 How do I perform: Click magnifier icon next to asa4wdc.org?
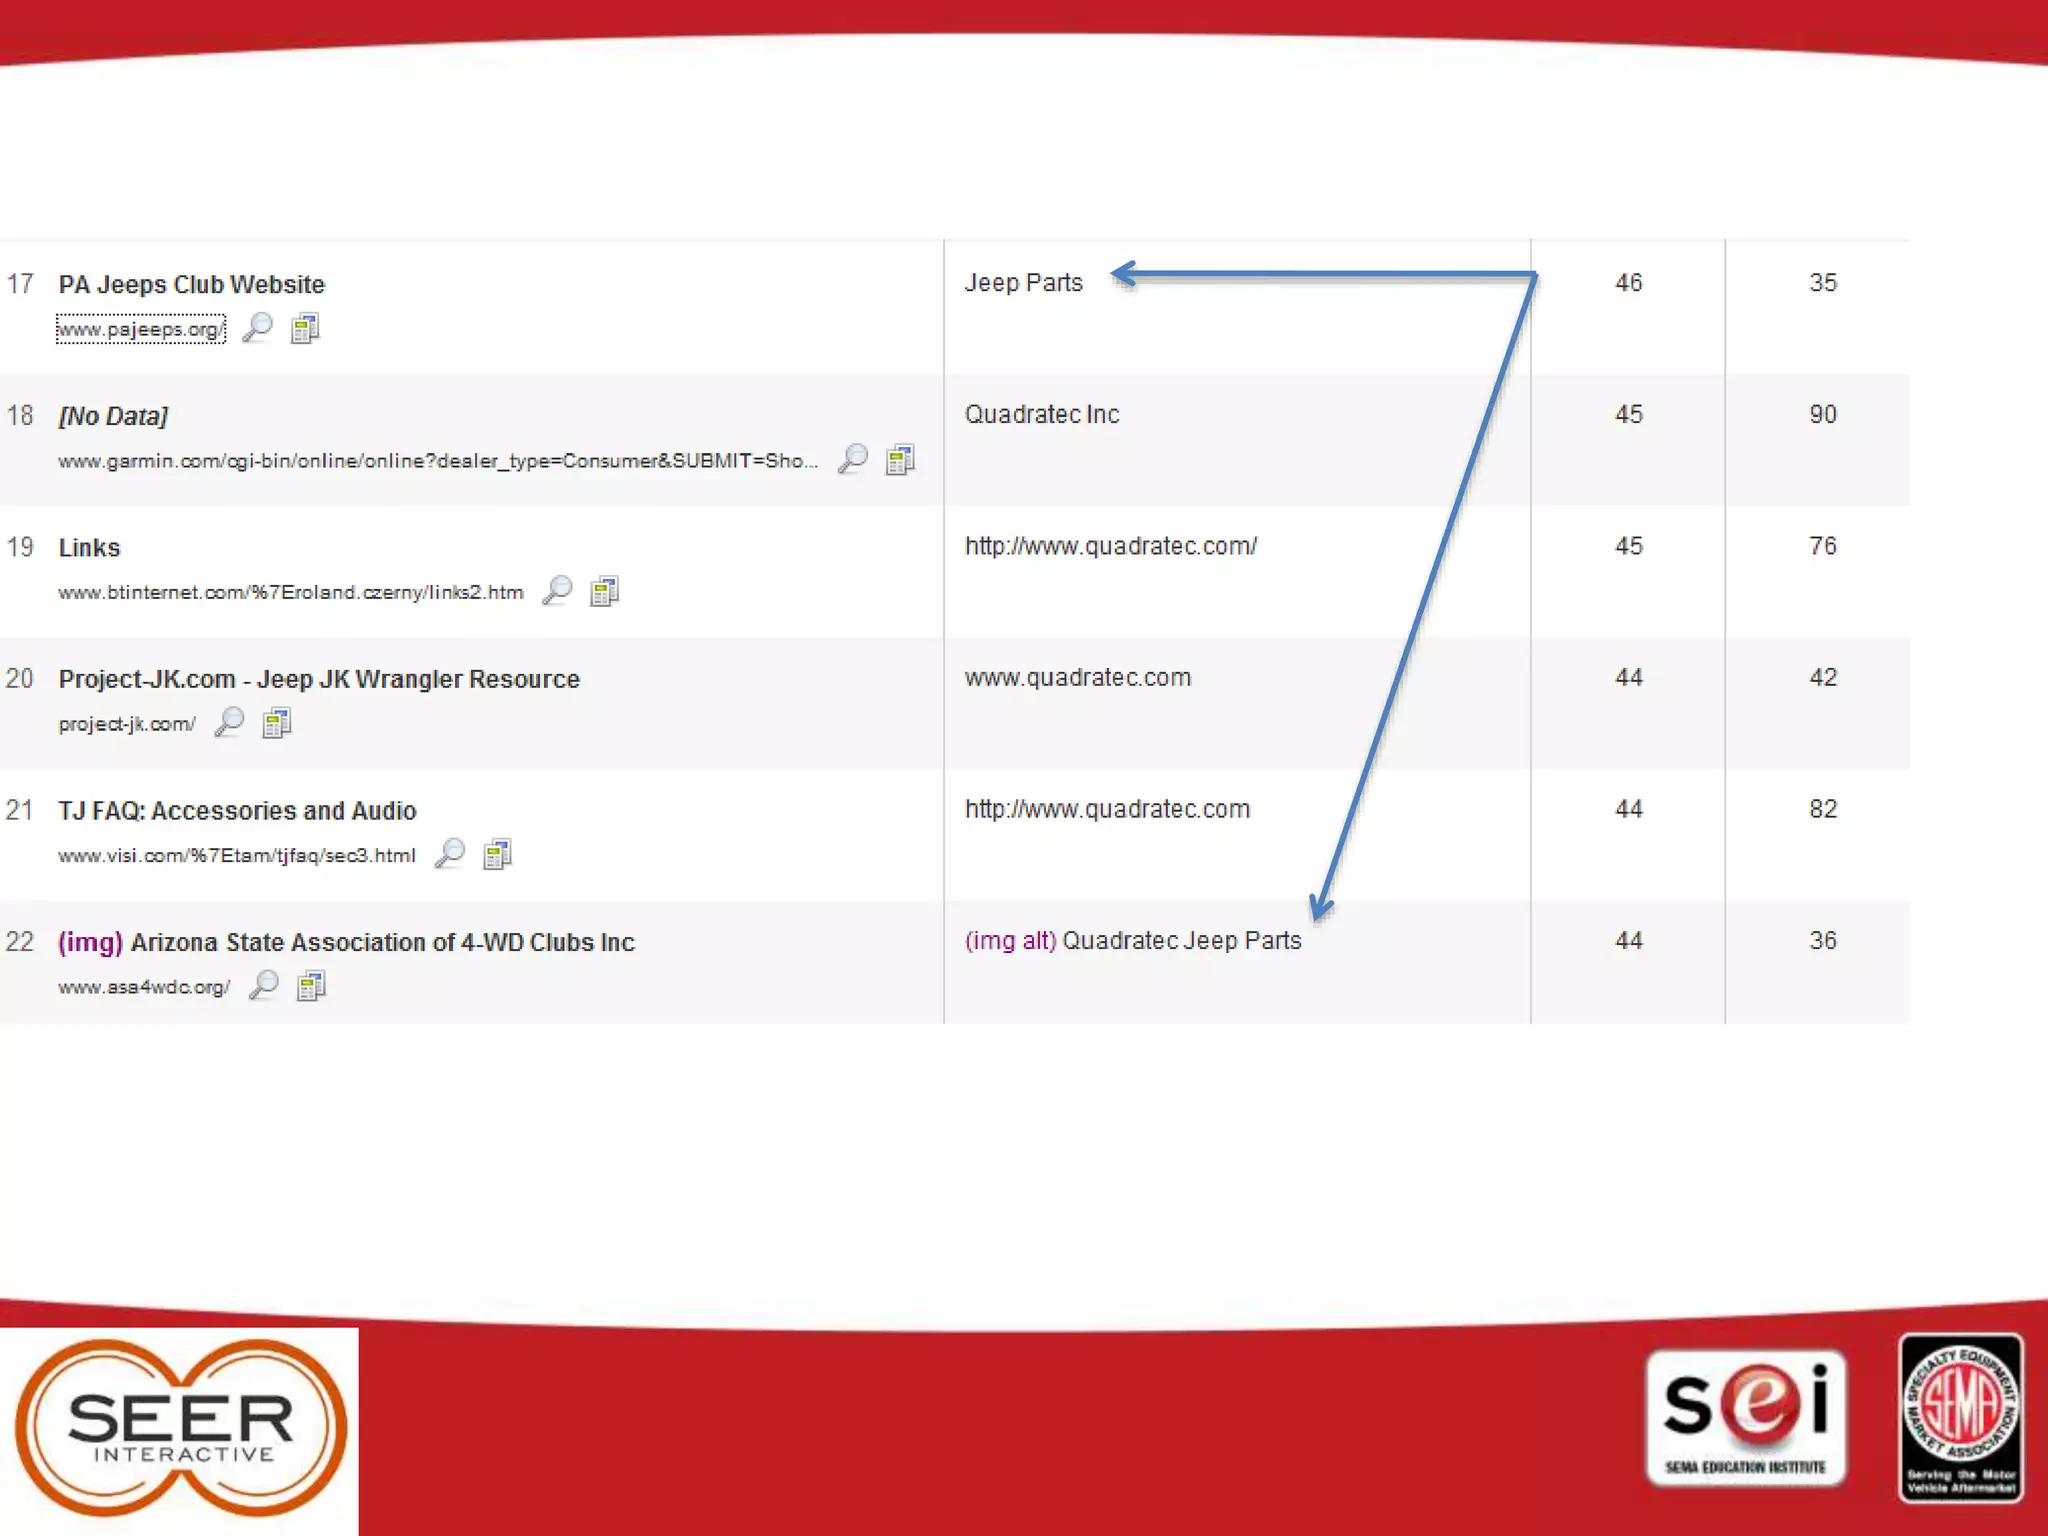coord(264,986)
